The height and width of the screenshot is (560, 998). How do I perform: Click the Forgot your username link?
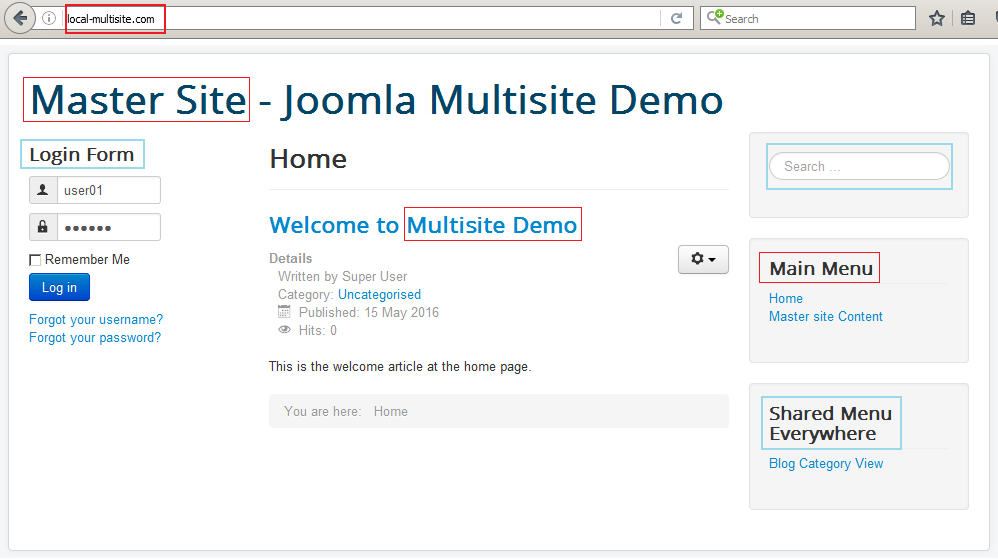tap(96, 319)
